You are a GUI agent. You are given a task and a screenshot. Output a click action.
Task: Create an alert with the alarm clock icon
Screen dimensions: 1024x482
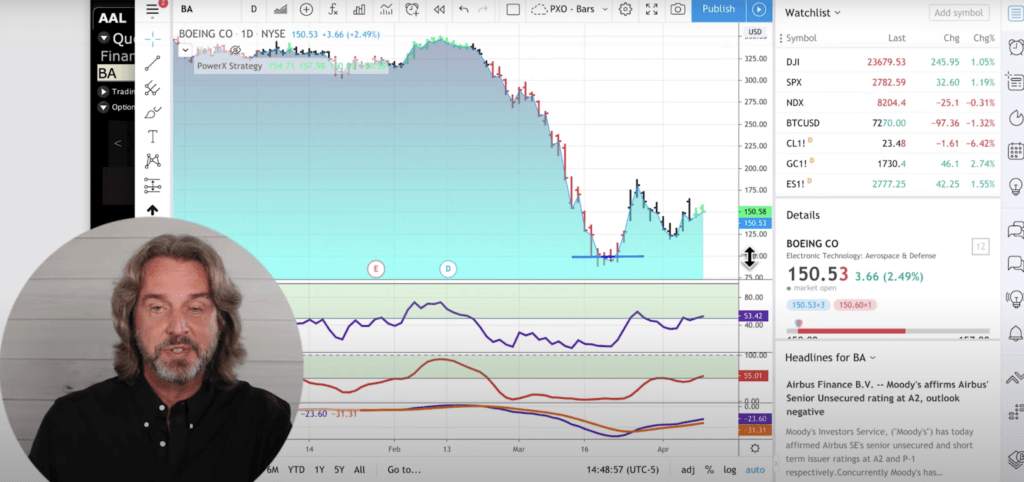[x=412, y=9]
